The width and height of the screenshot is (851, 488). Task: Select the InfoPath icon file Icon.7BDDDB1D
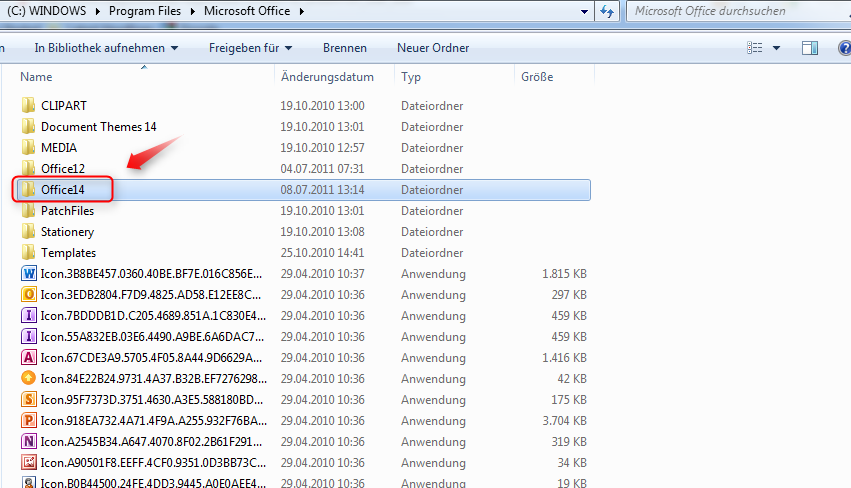[x=150, y=315]
